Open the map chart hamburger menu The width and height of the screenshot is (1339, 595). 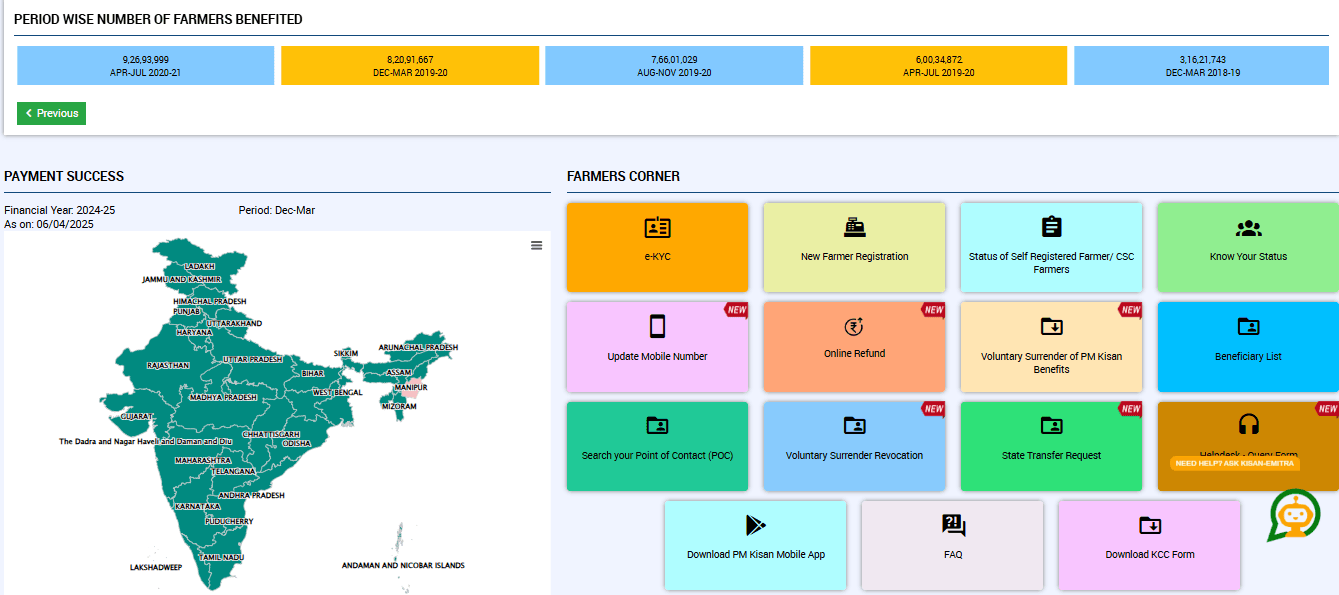click(x=537, y=245)
